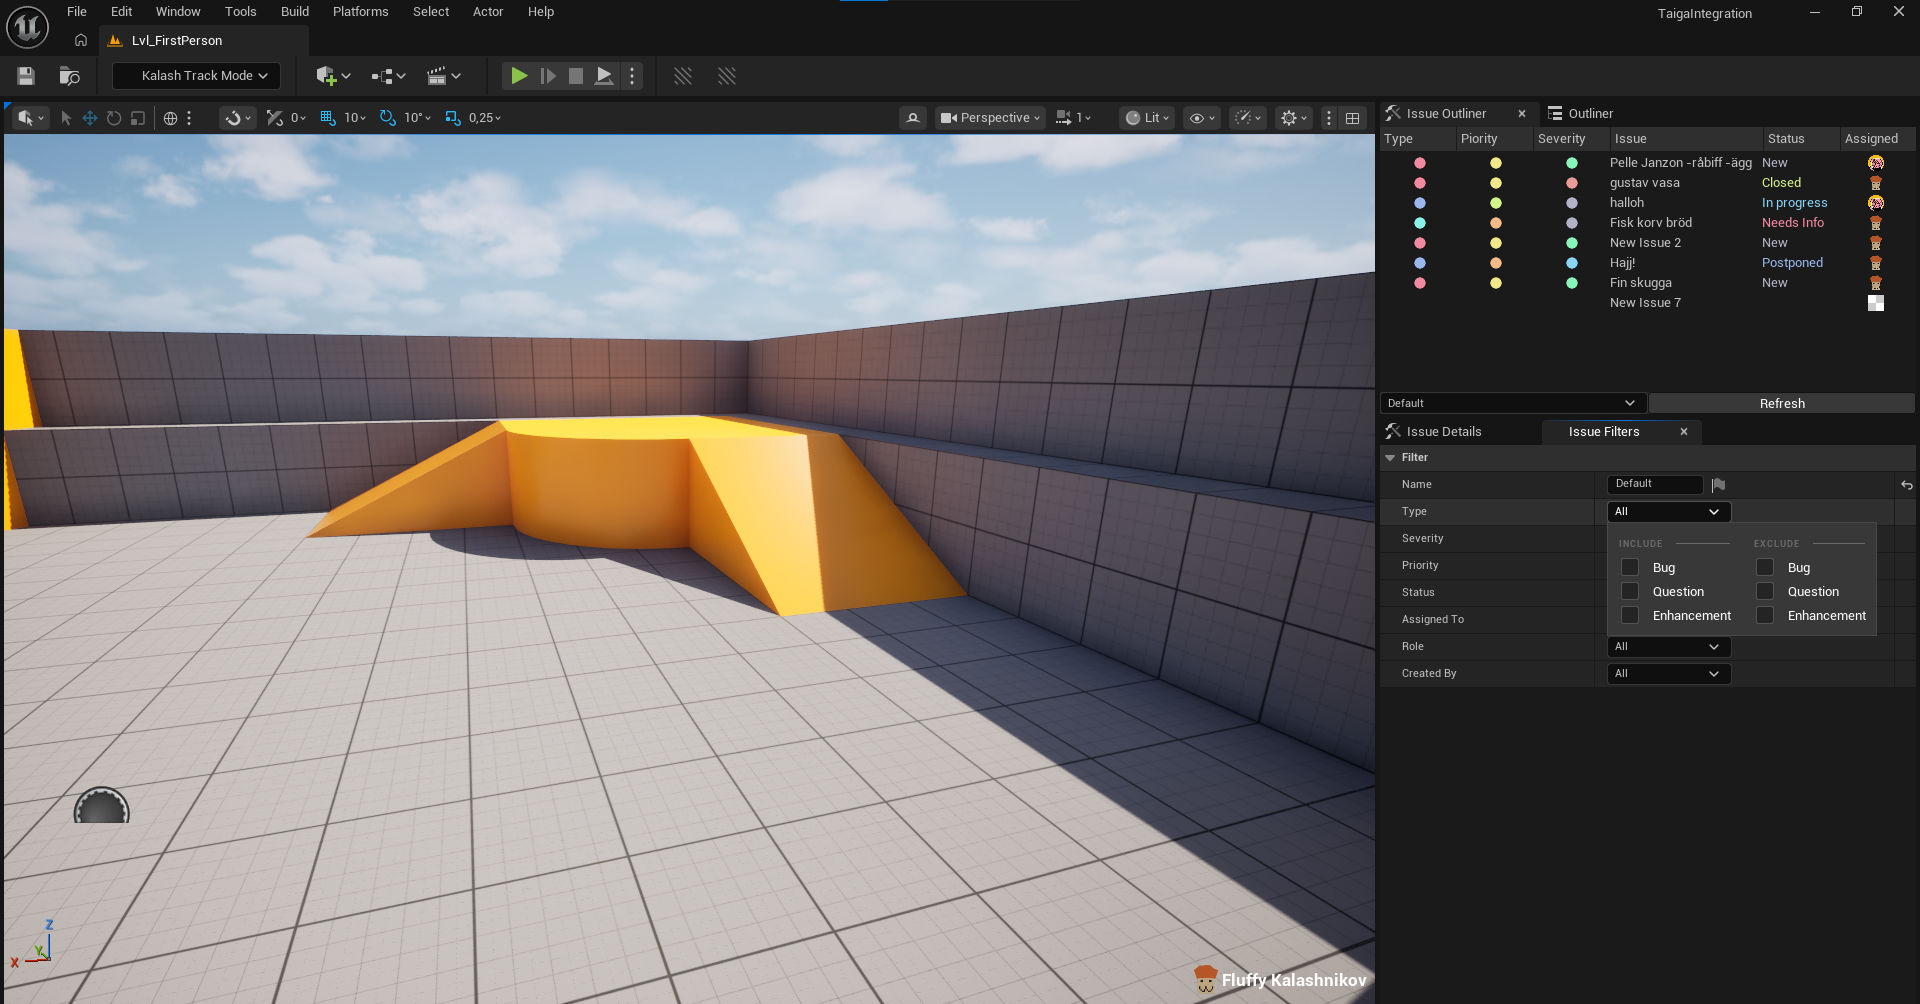Click the Browse content icon in toolbar

point(69,76)
